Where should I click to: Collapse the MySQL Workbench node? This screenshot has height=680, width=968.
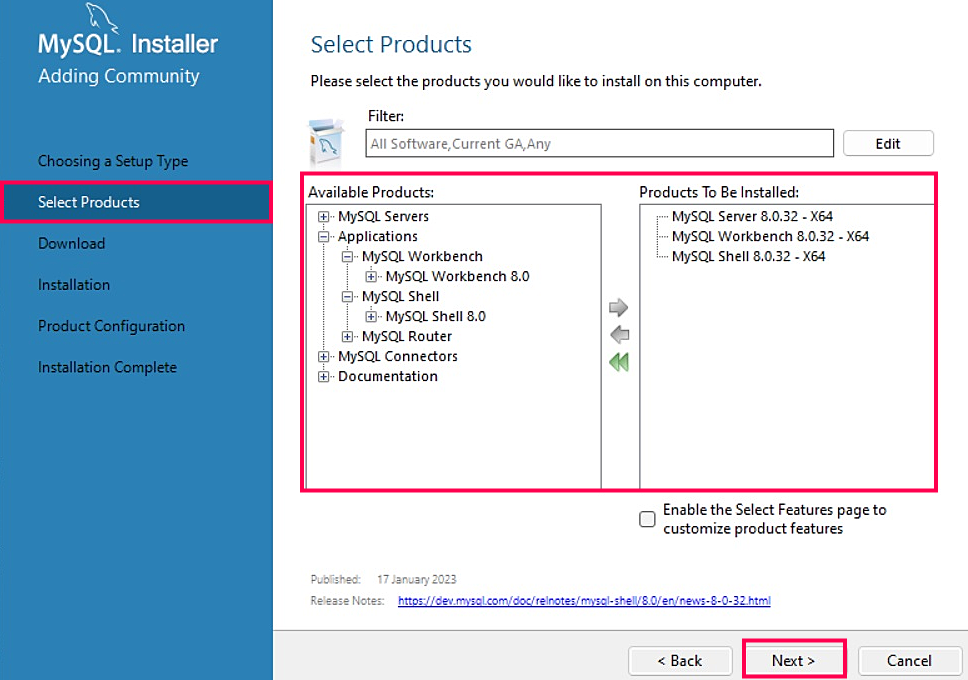348,256
